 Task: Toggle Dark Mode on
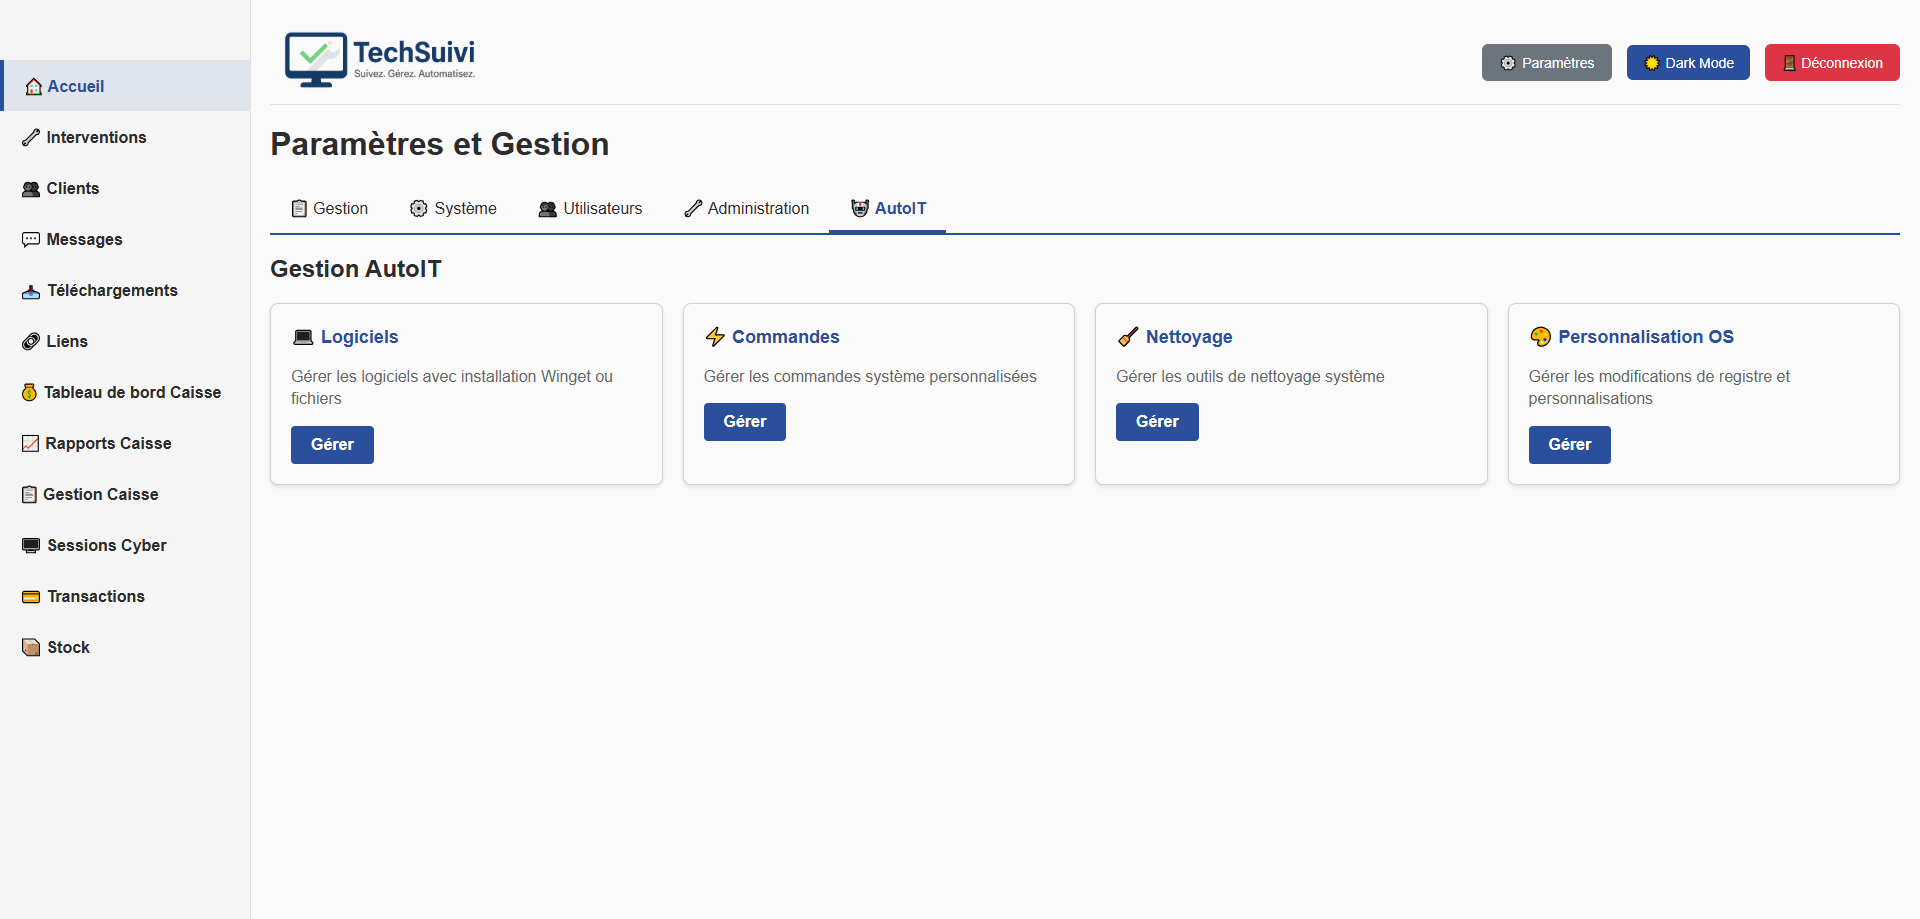[1688, 63]
